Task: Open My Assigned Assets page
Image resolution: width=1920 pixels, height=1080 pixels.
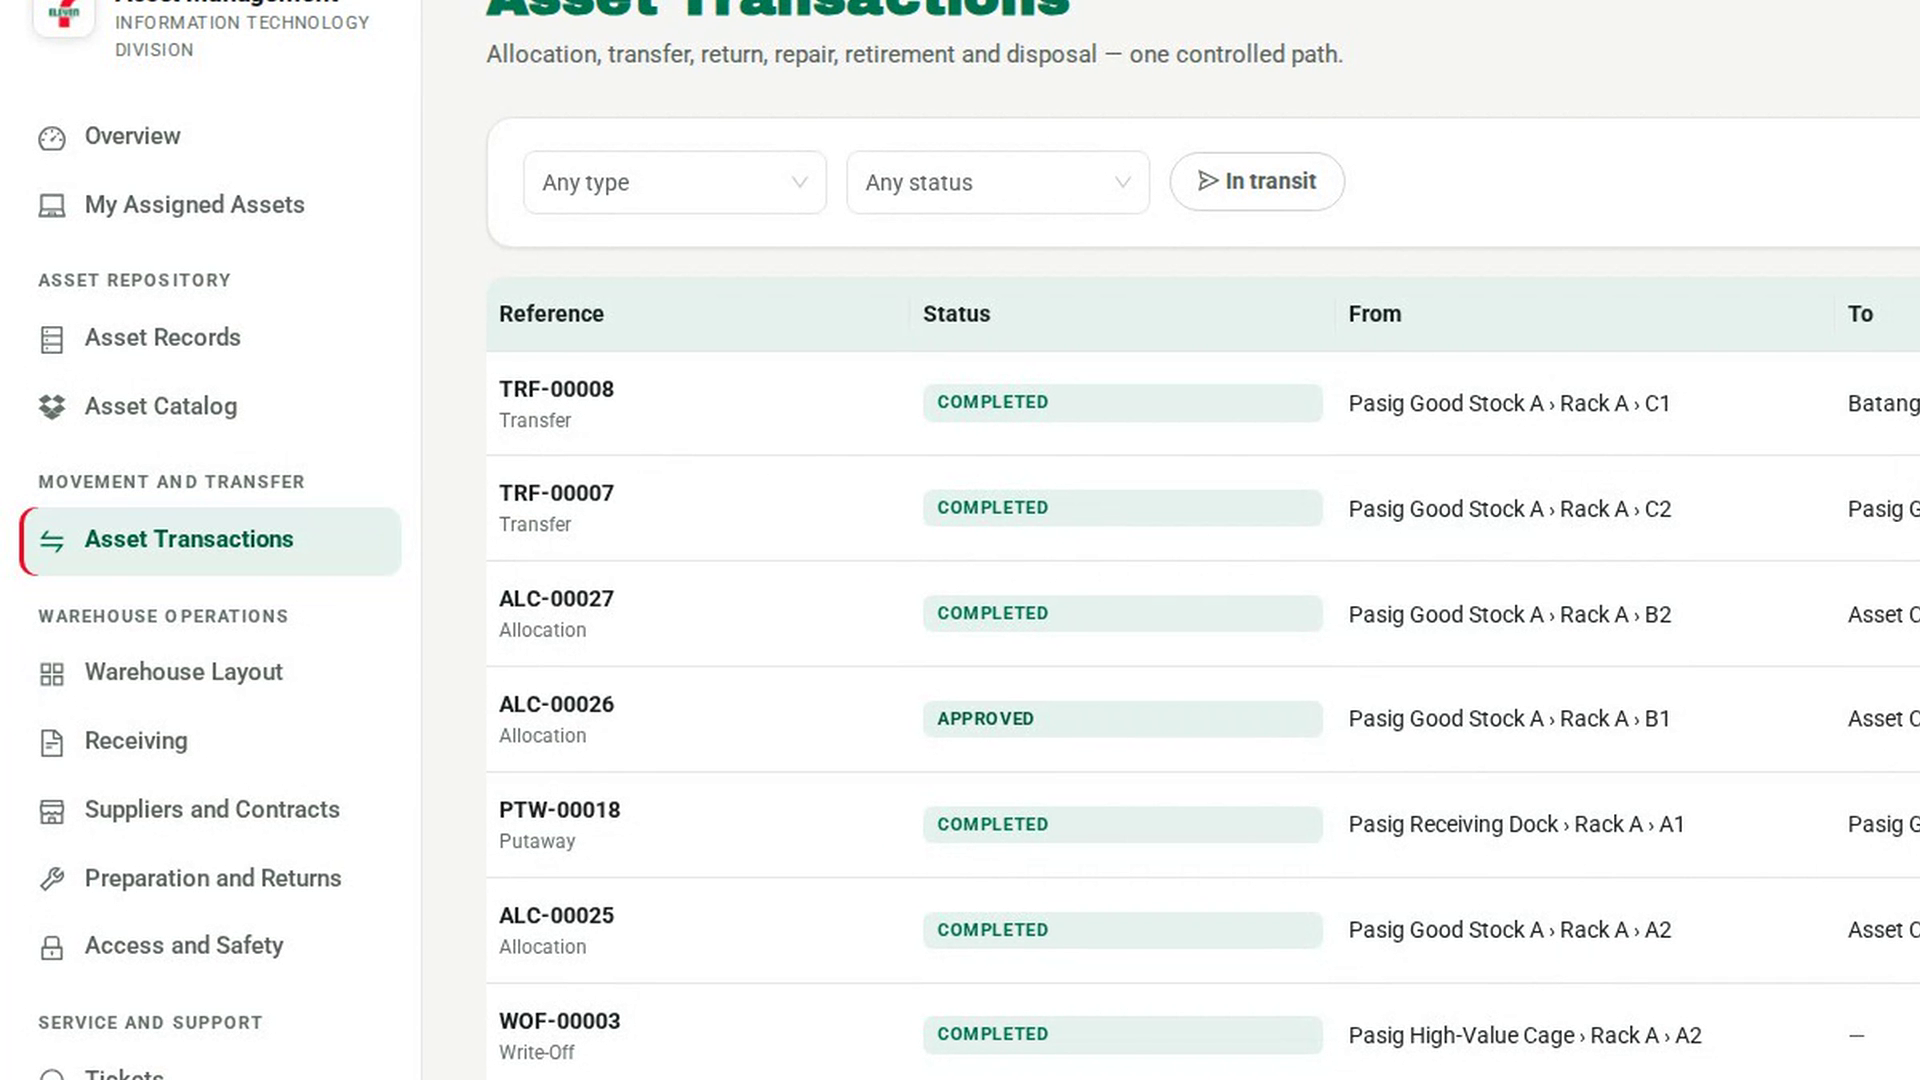Action: pos(210,205)
